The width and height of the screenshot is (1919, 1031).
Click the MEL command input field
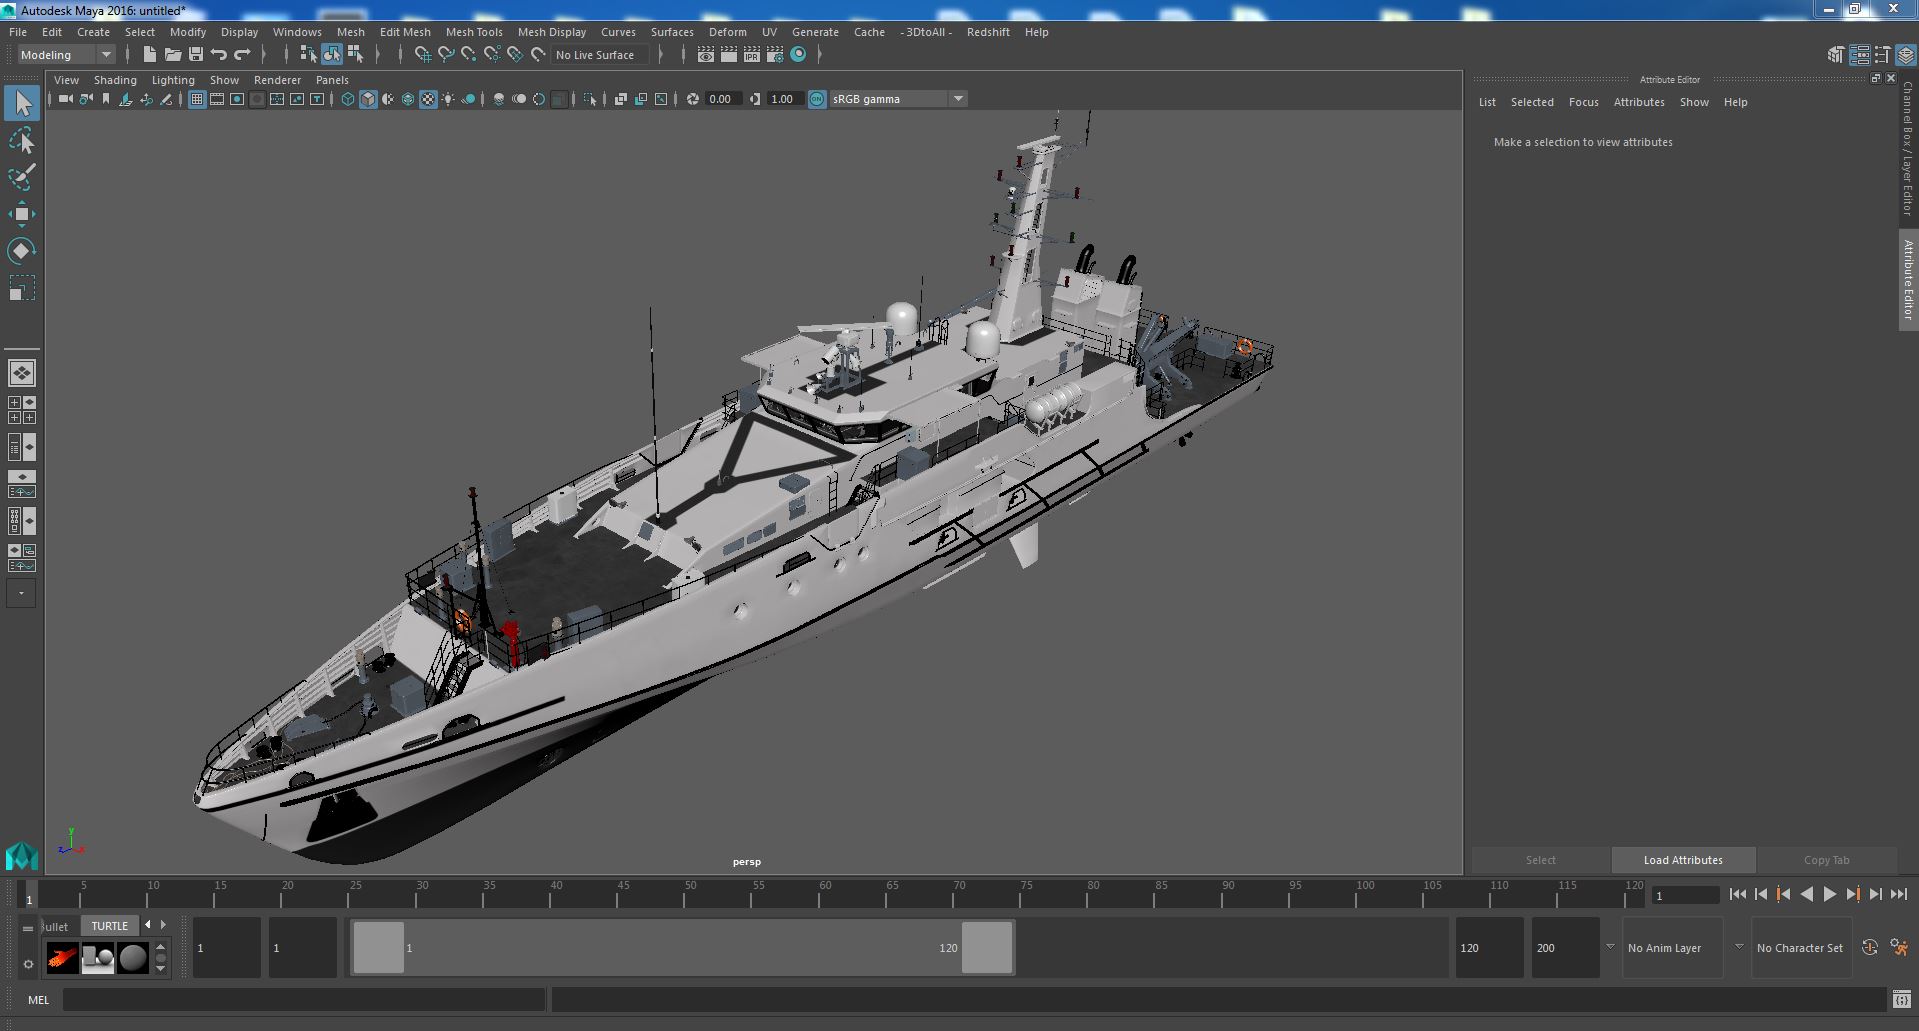click(304, 1000)
